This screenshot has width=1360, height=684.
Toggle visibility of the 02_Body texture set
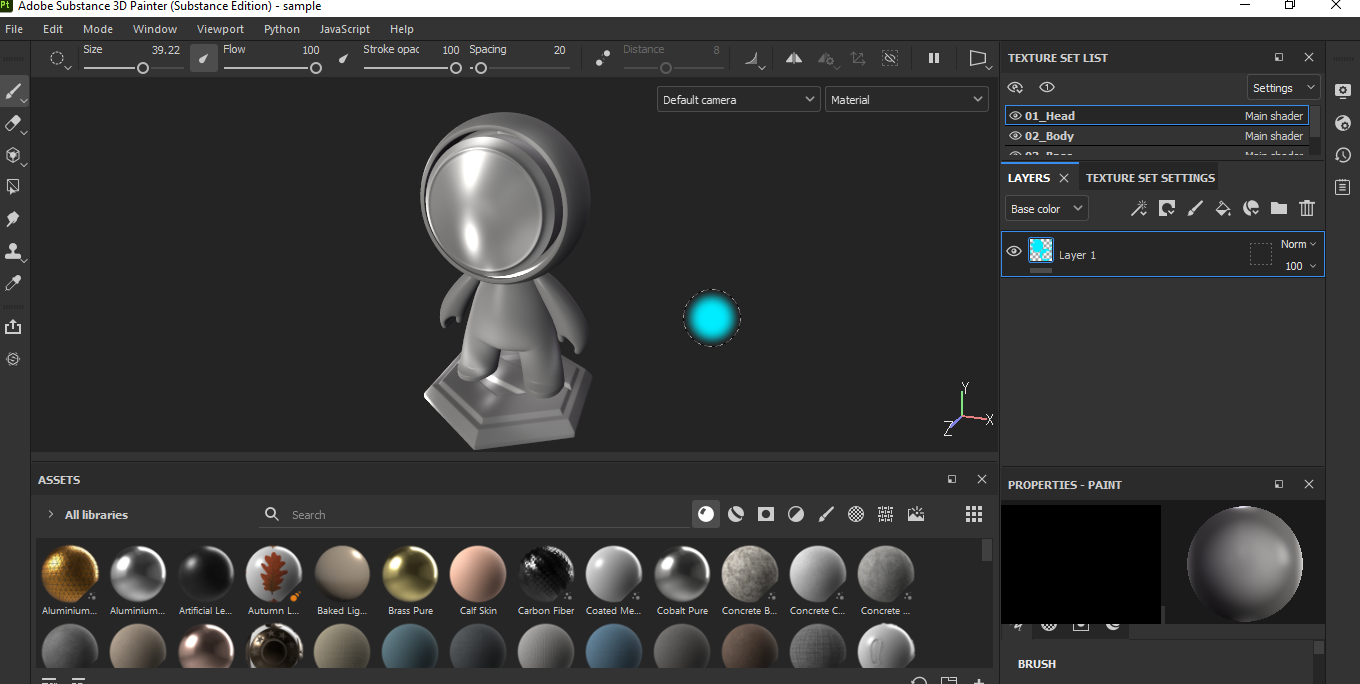1014,136
